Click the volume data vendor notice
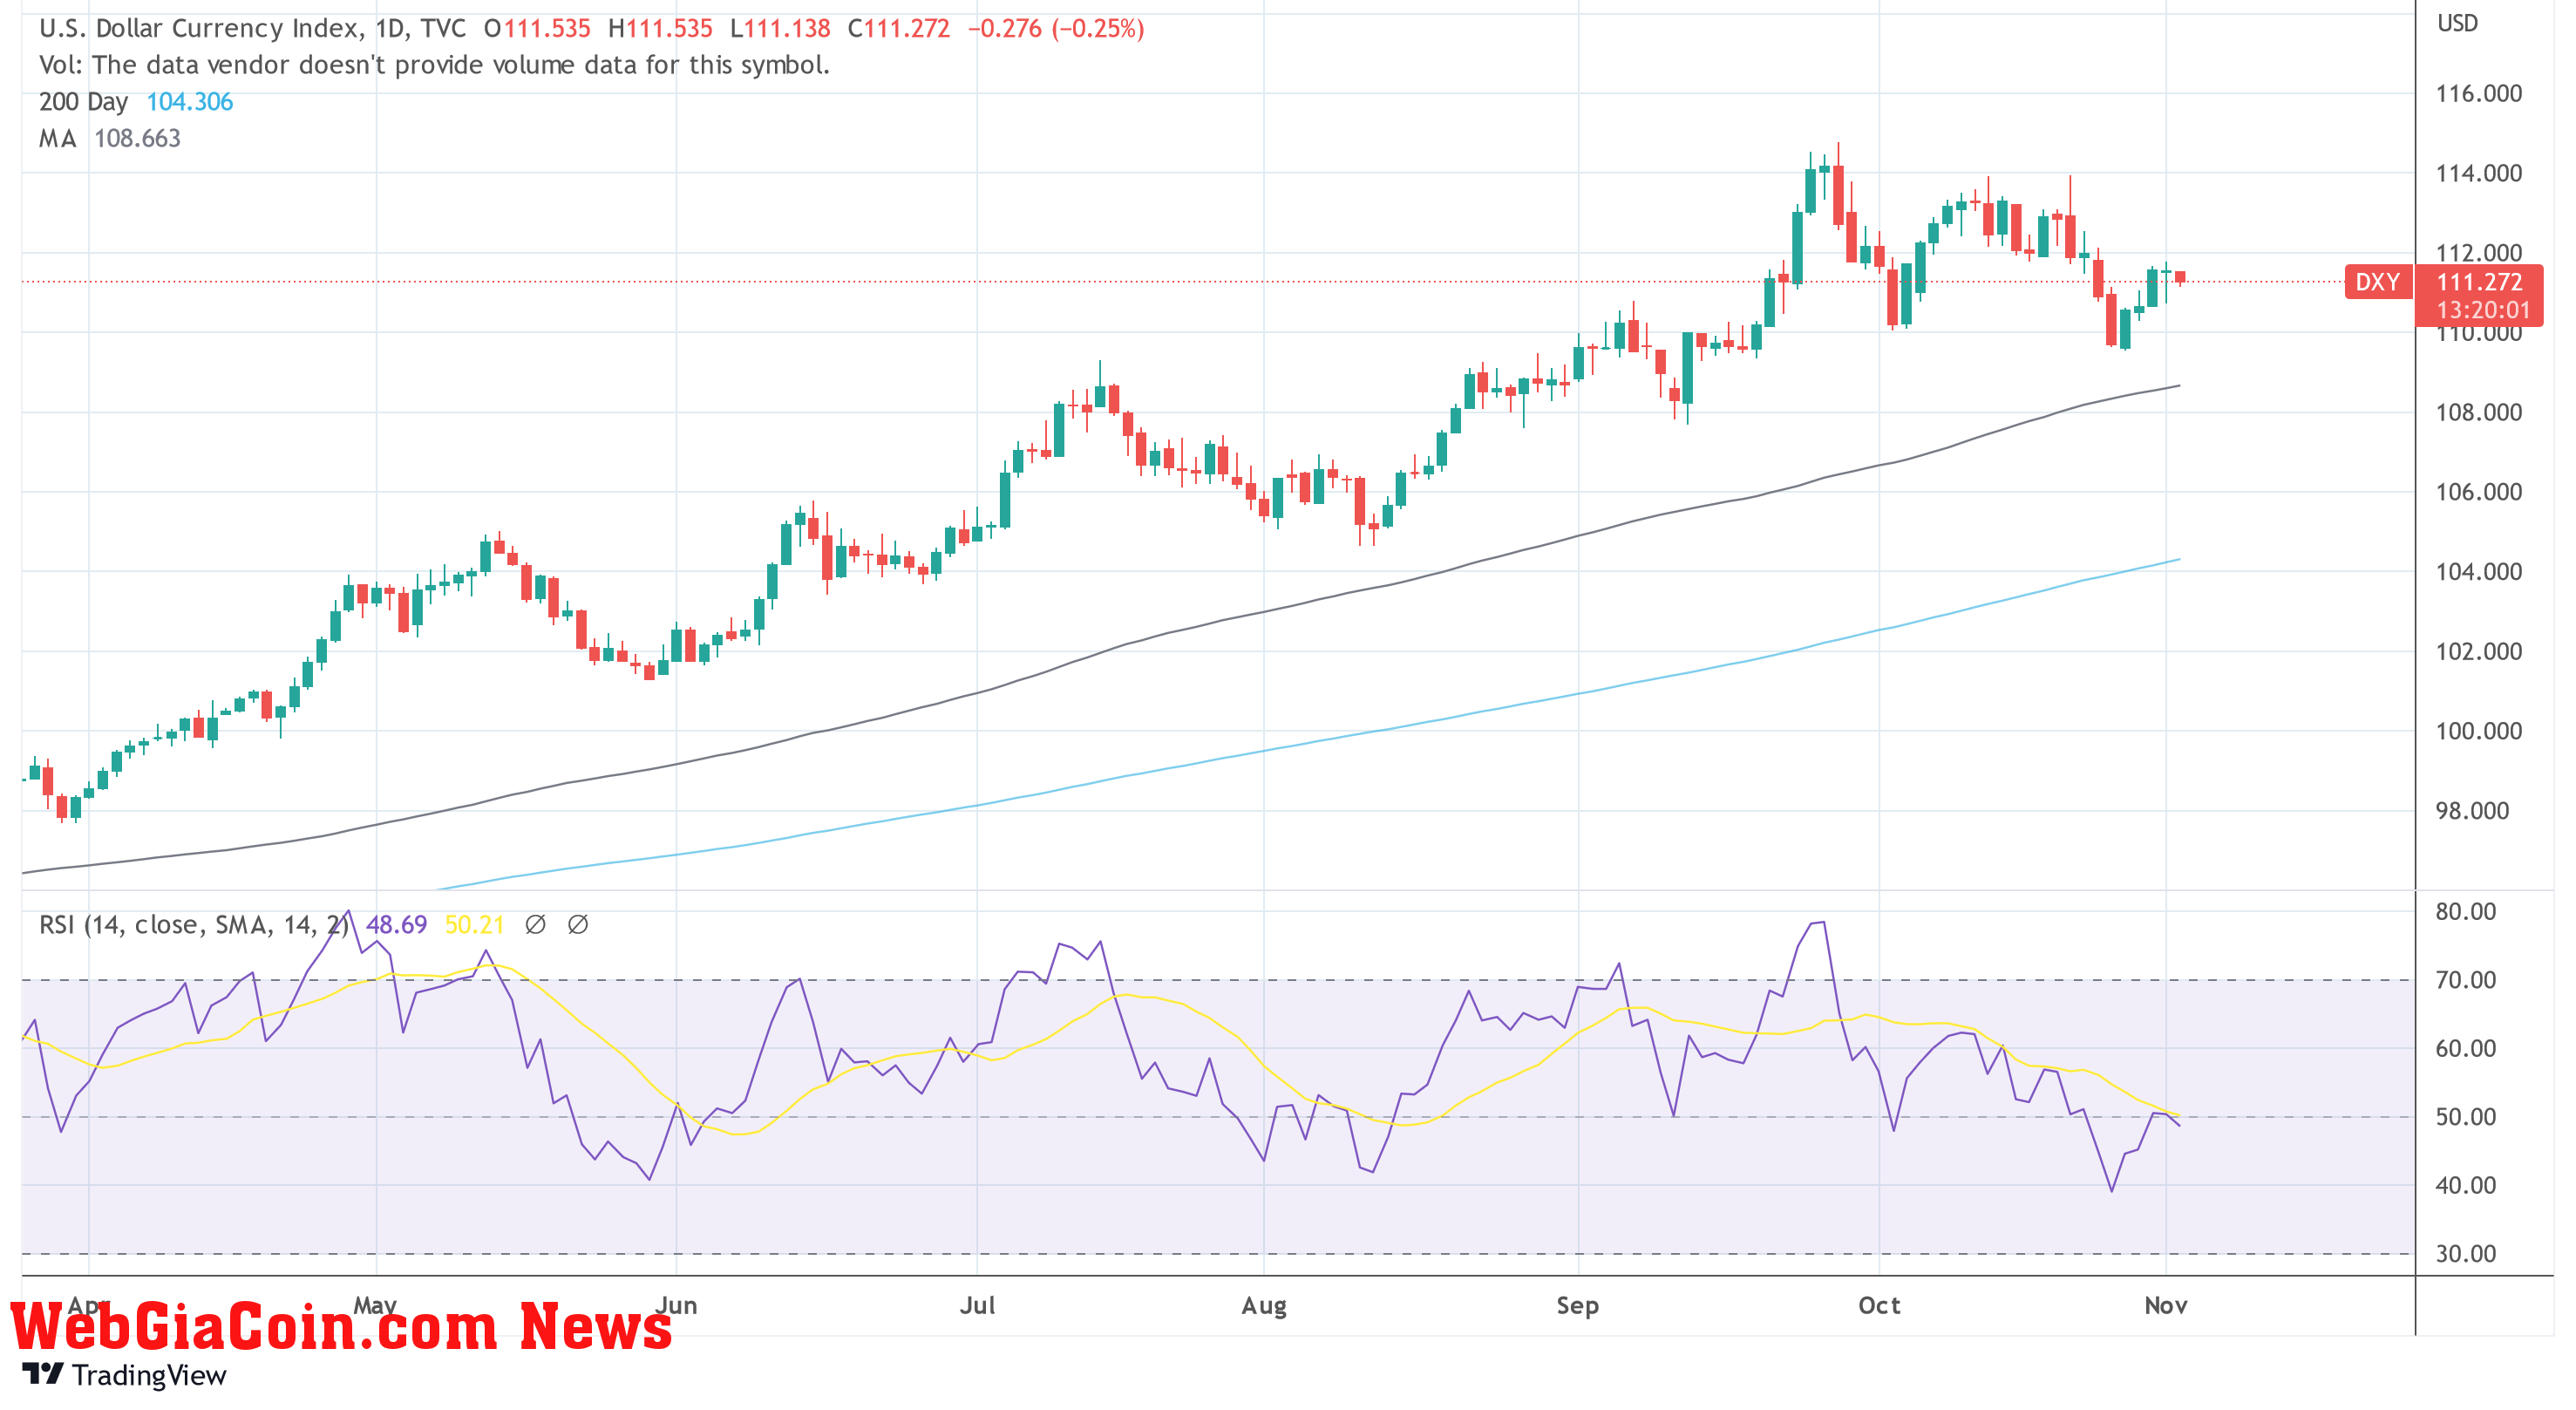 point(434,65)
